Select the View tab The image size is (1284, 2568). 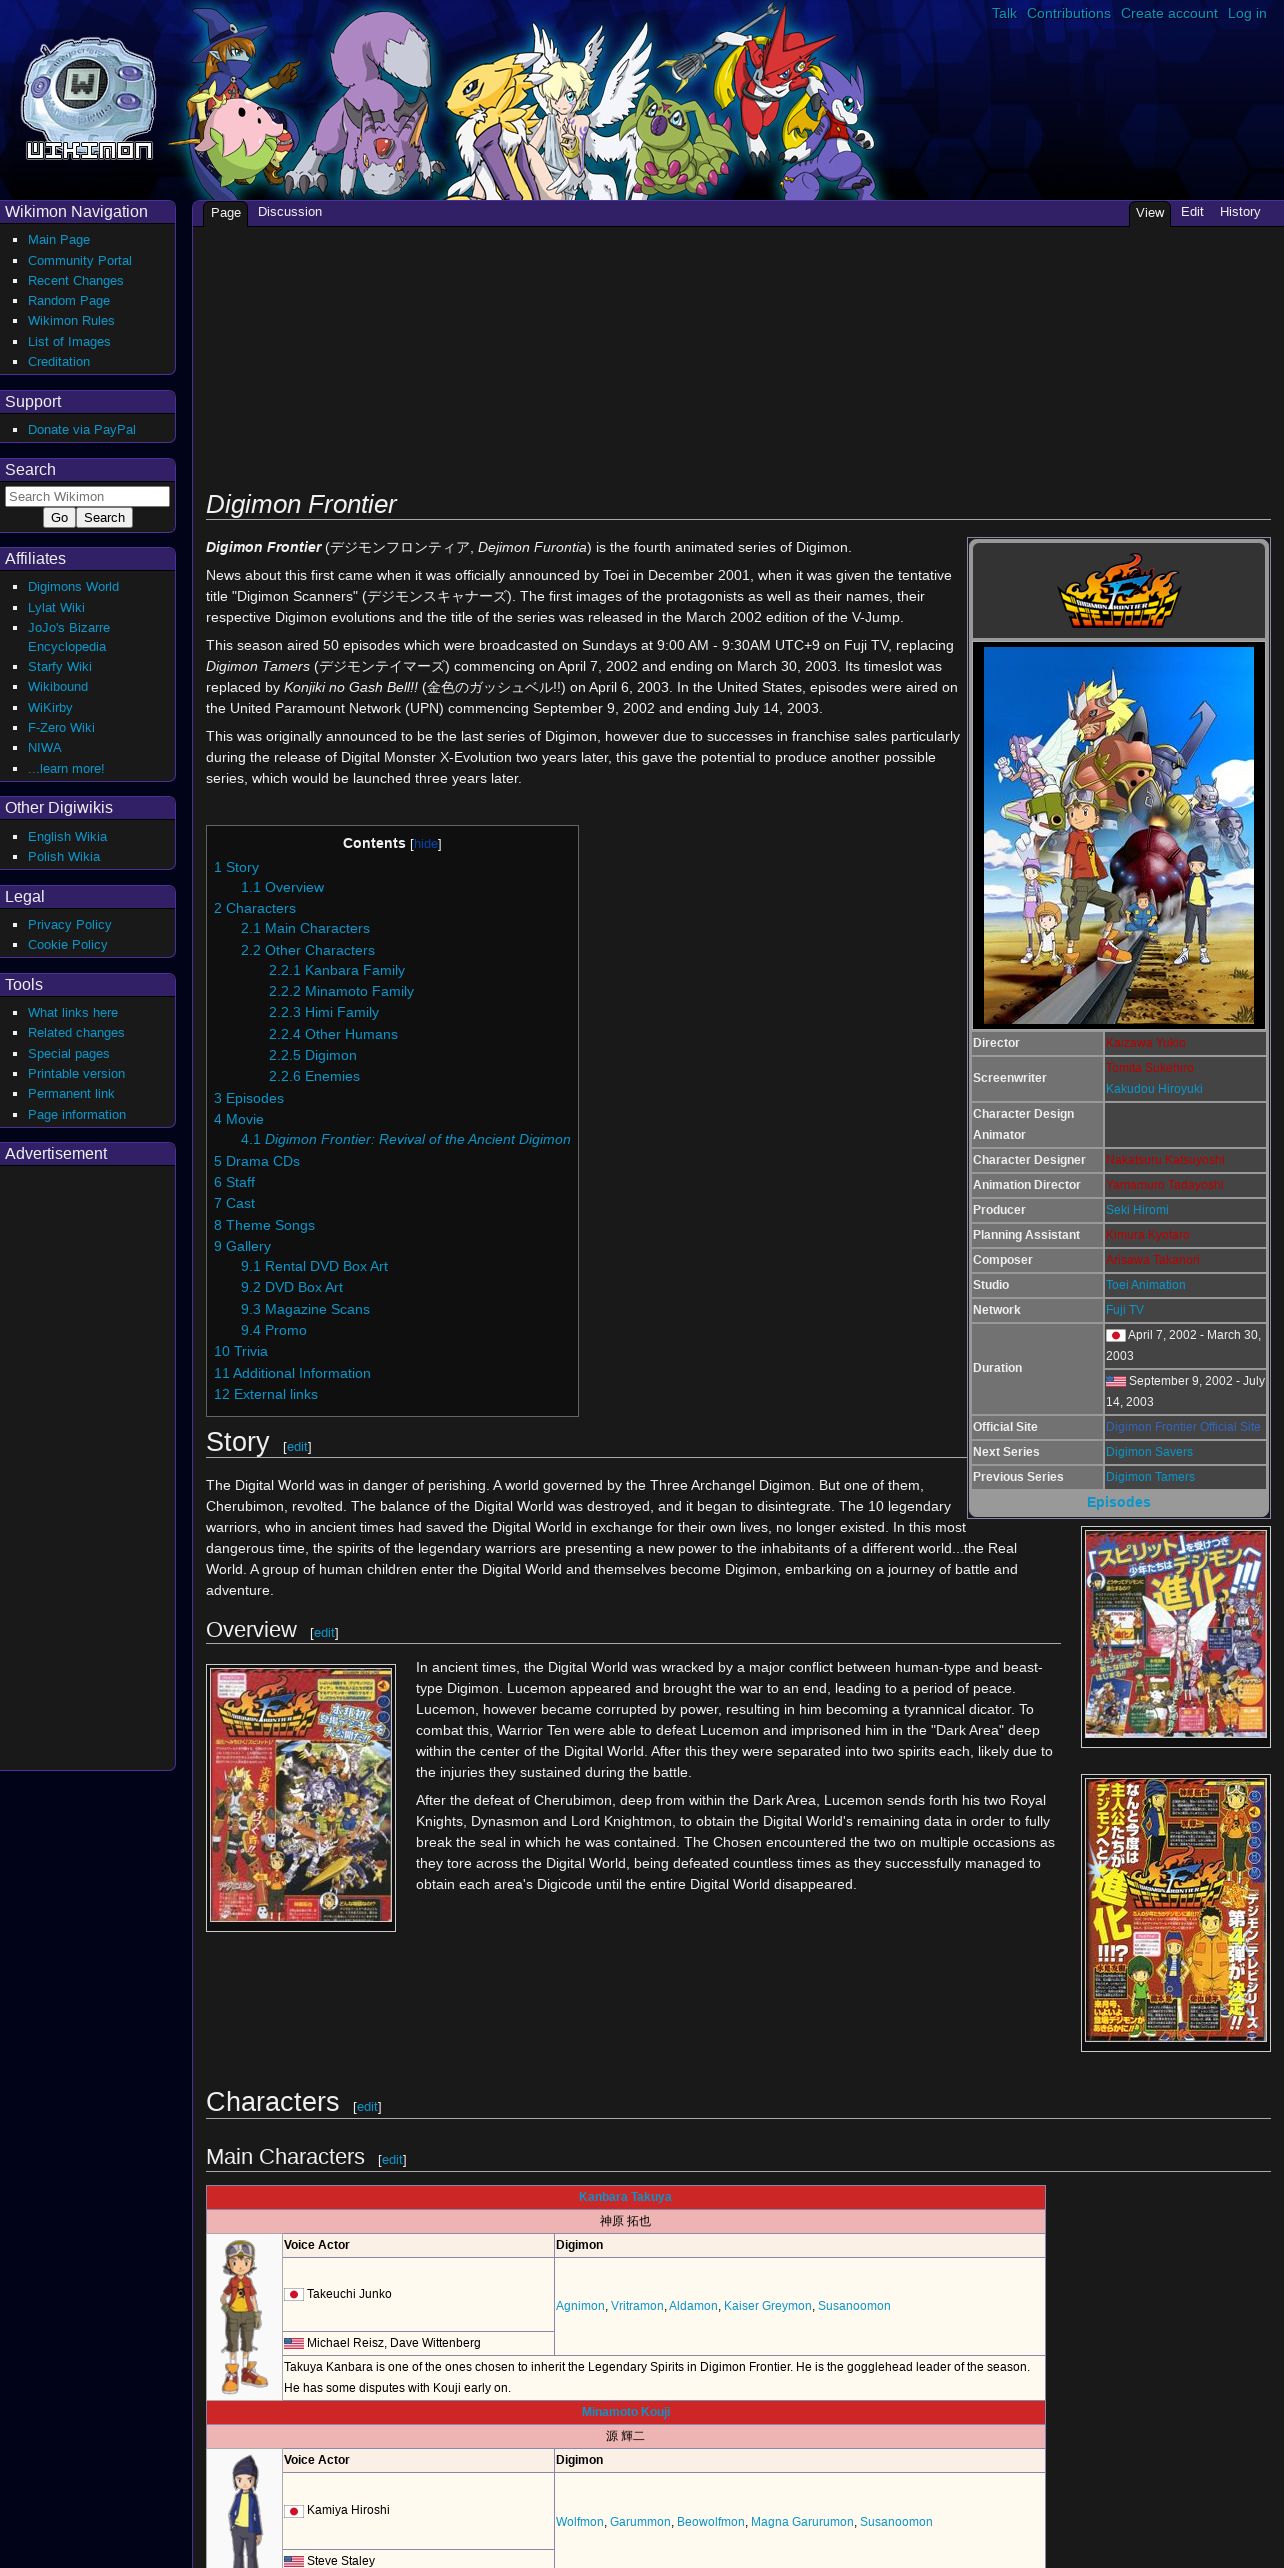pos(1150,213)
